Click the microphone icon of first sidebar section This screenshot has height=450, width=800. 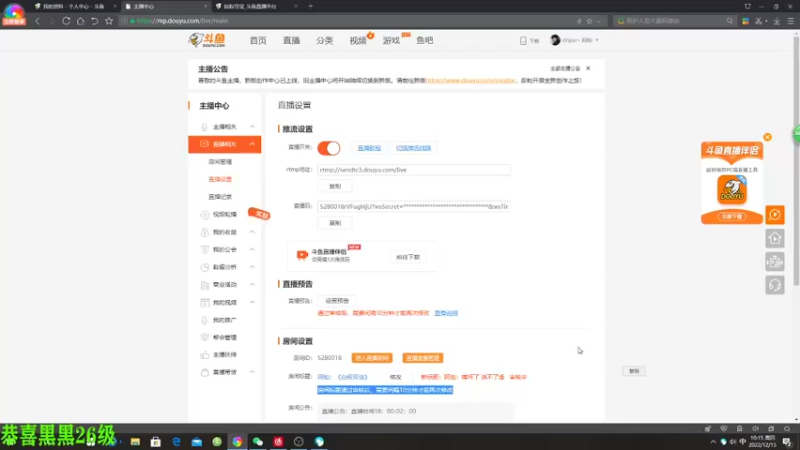pyautogui.click(x=204, y=127)
